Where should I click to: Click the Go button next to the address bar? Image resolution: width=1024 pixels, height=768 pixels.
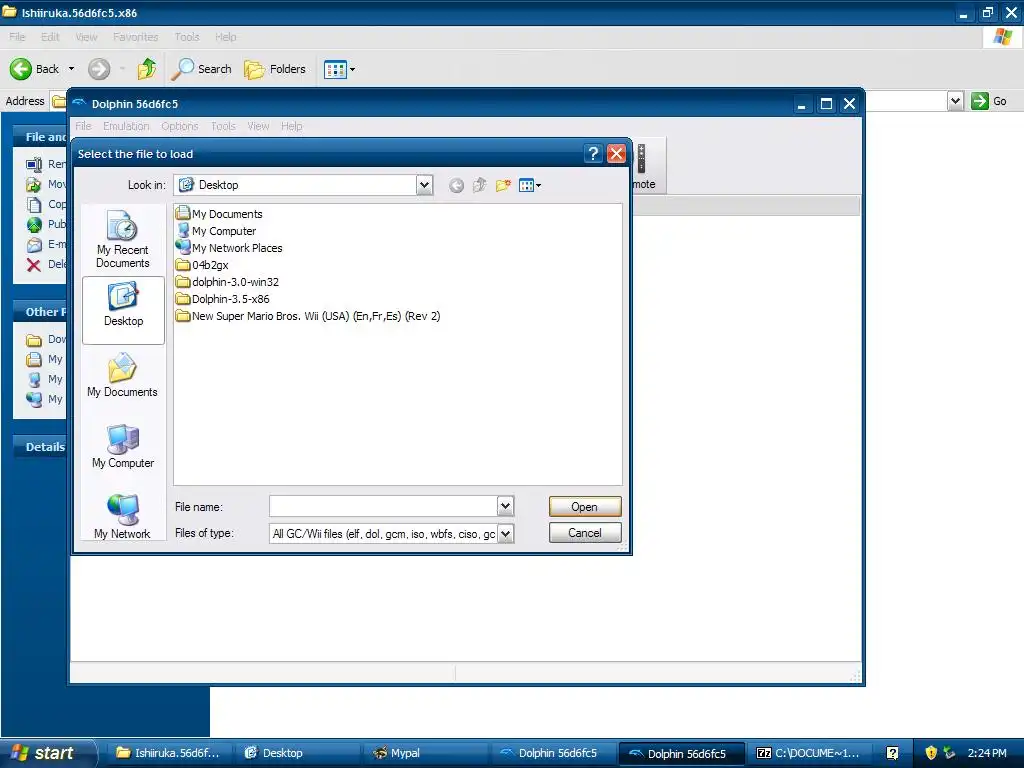(x=988, y=101)
